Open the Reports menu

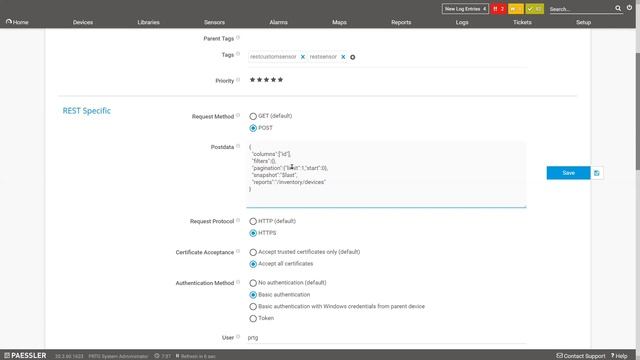click(x=401, y=22)
